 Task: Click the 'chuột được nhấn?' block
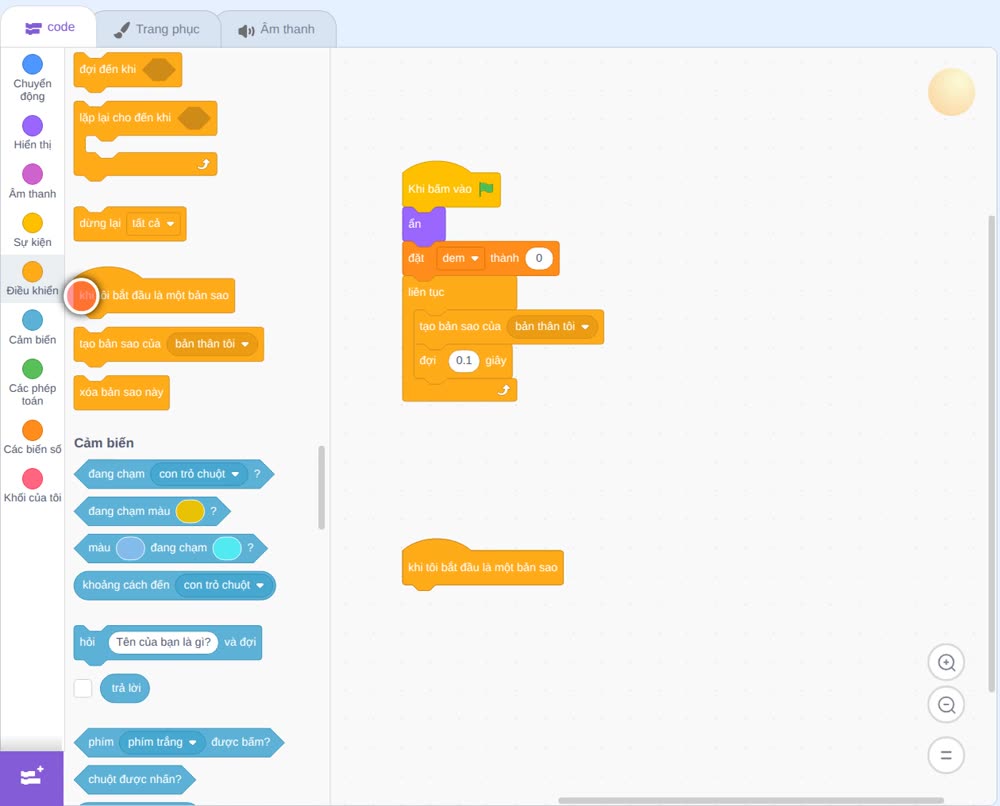pyautogui.click(x=135, y=779)
